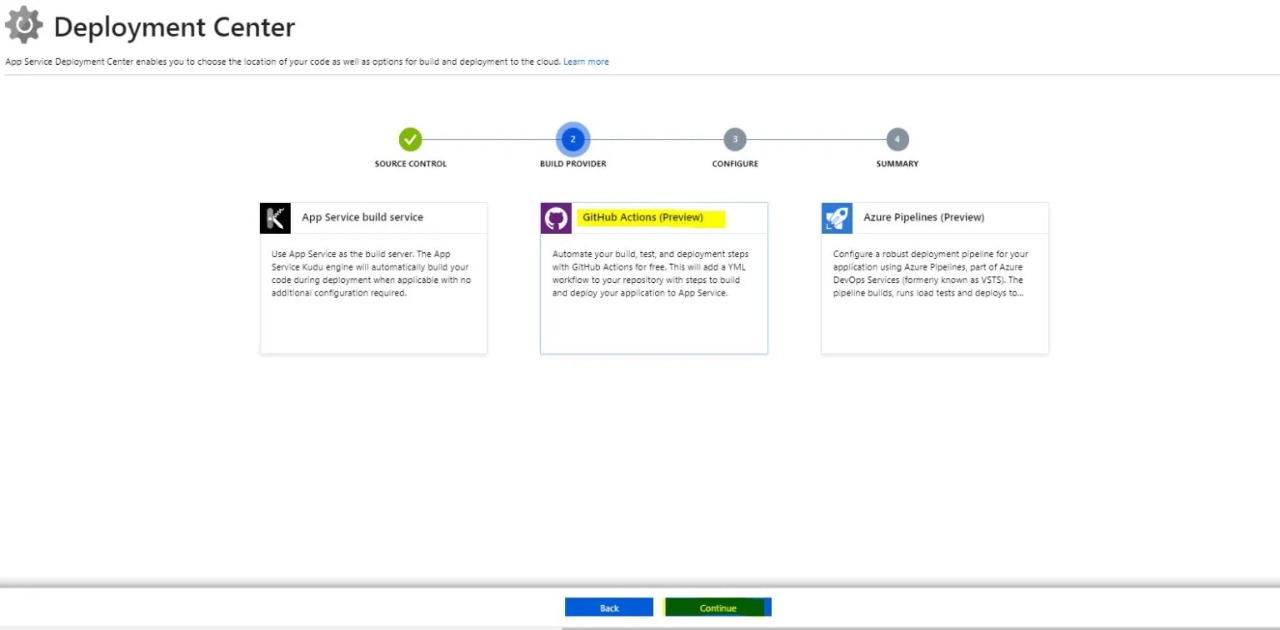1280x630 pixels.
Task: Click the GitHub octocat icon
Action: (556, 218)
